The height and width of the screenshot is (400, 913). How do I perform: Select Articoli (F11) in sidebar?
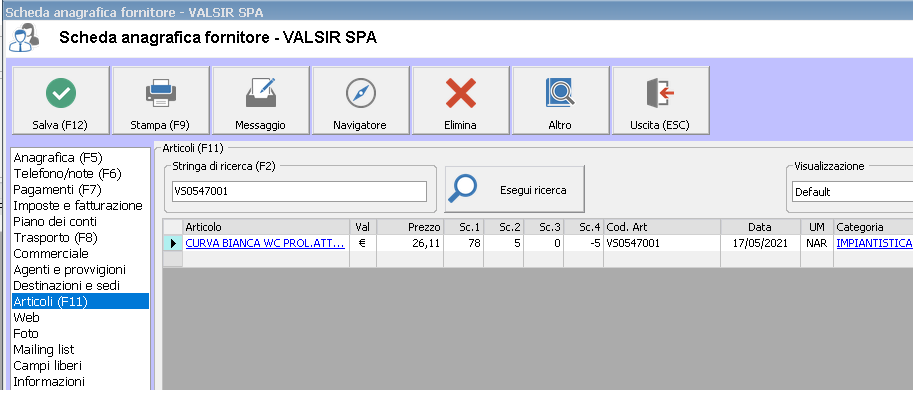80,301
